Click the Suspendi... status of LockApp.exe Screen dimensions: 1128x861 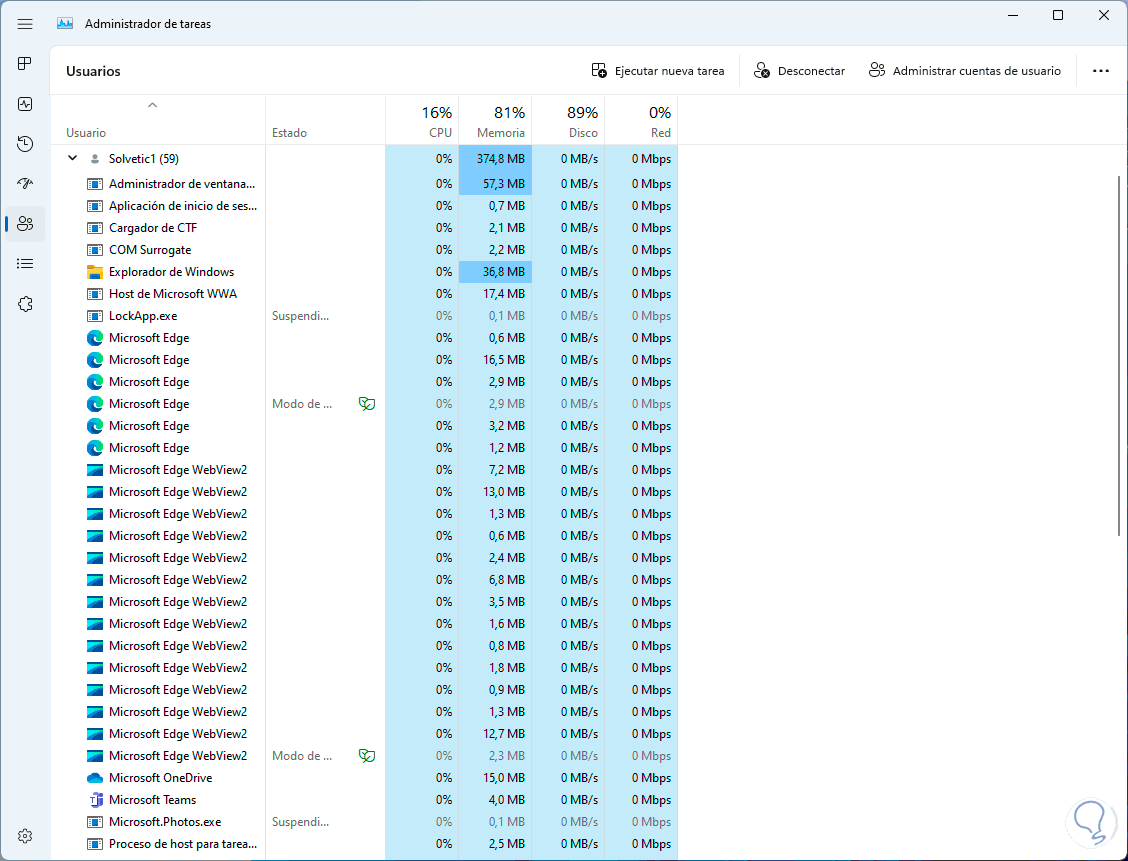(x=300, y=316)
